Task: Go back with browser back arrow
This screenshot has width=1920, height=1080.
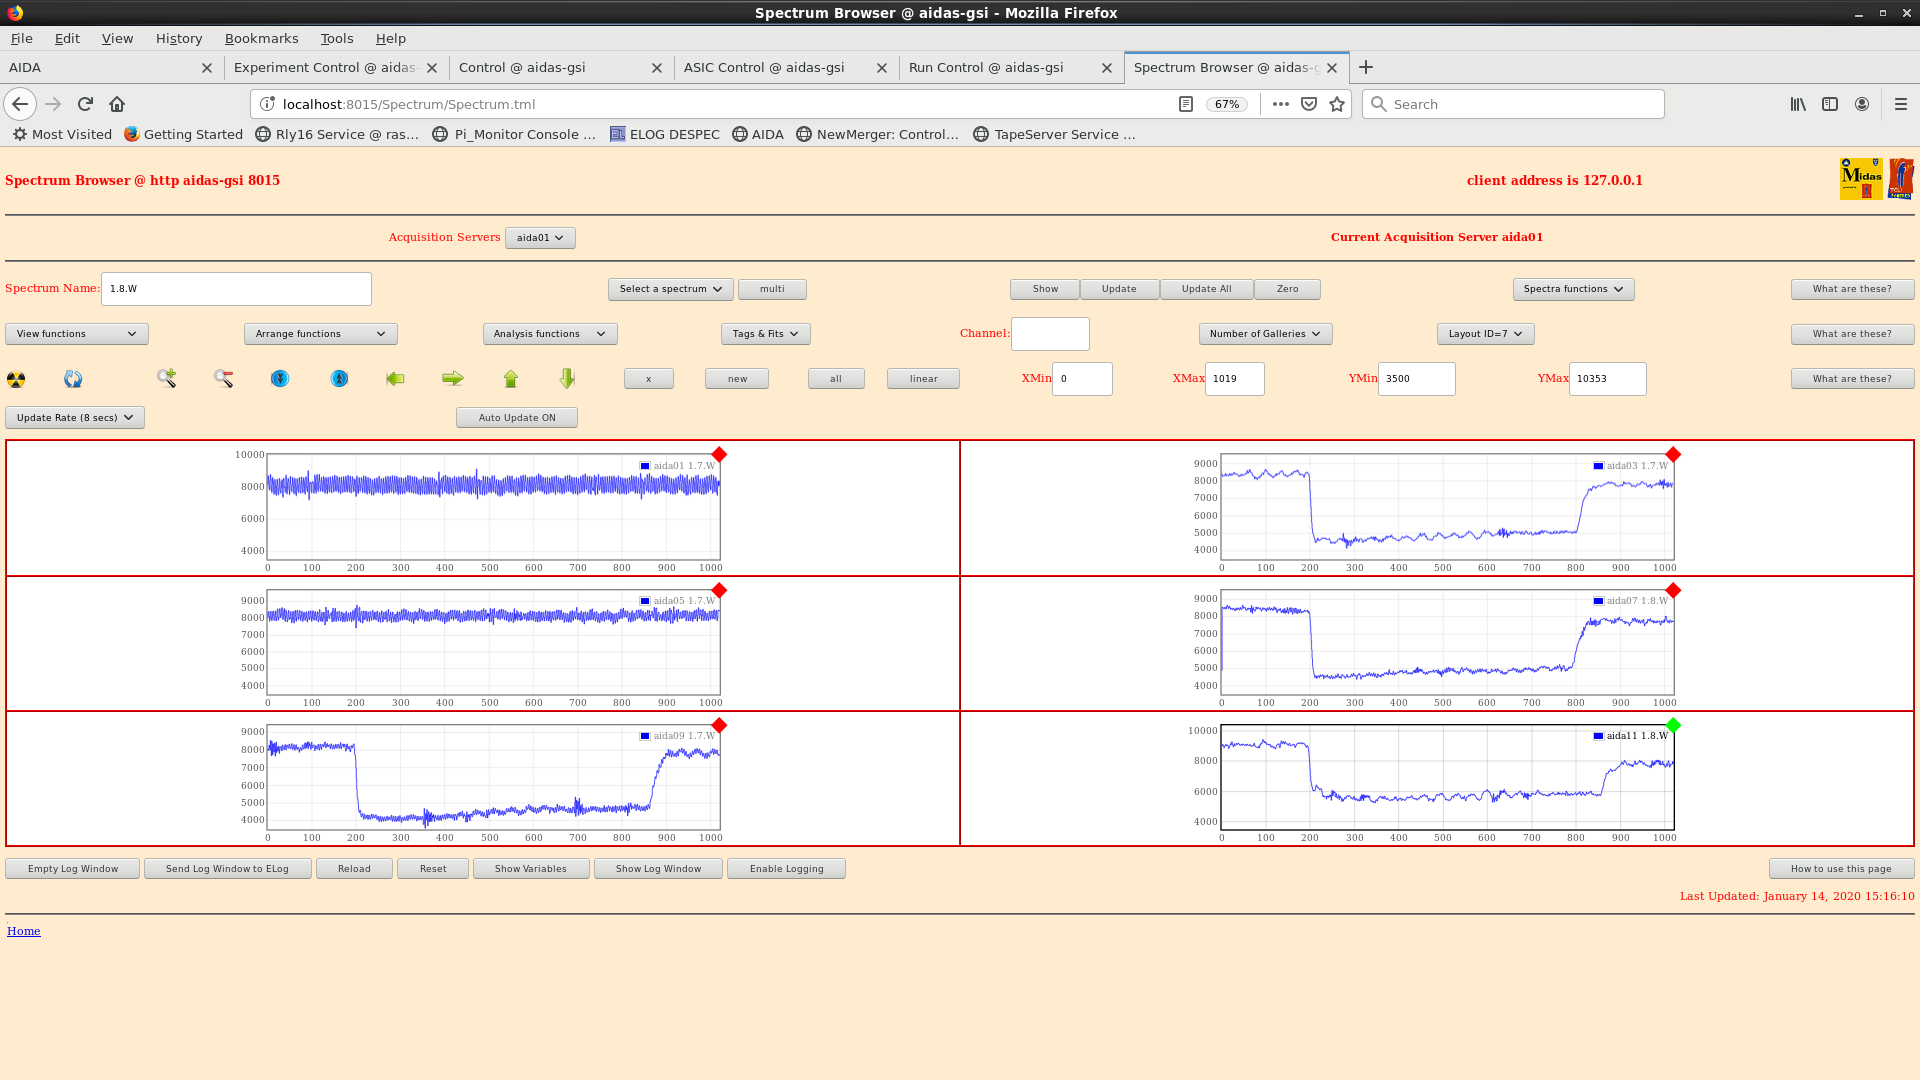Action: point(20,104)
